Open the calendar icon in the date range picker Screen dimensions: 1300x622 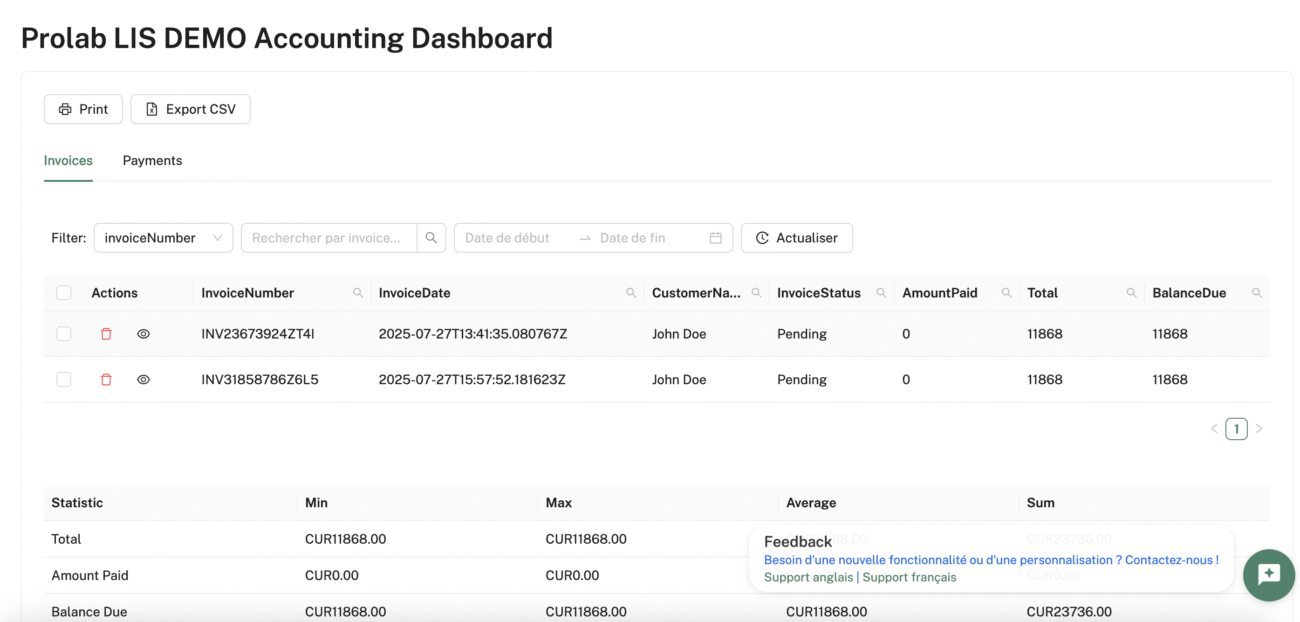click(x=715, y=238)
